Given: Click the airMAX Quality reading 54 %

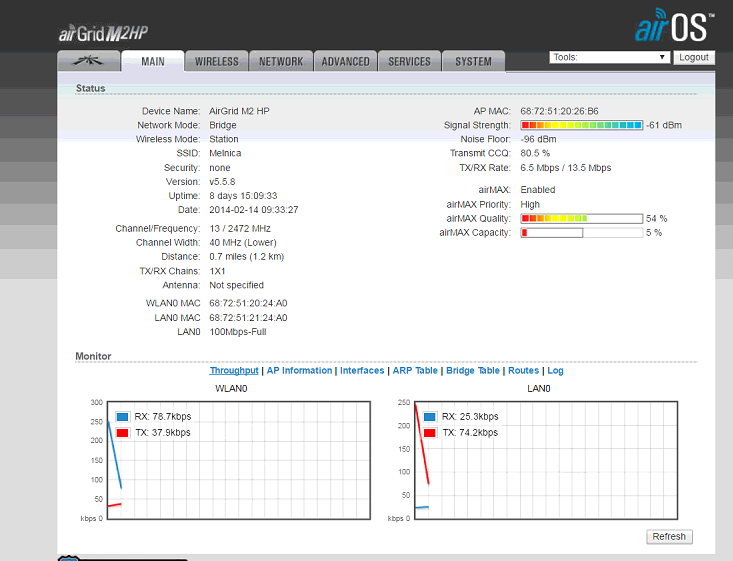Looking at the screenshot, I should (656, 218).
